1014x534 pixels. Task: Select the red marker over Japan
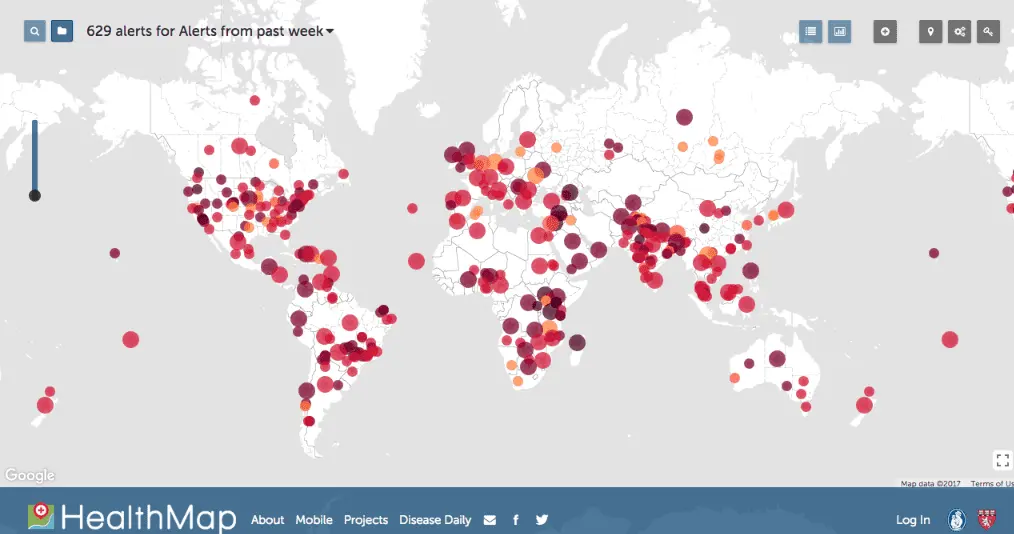[x=786, y=209]
